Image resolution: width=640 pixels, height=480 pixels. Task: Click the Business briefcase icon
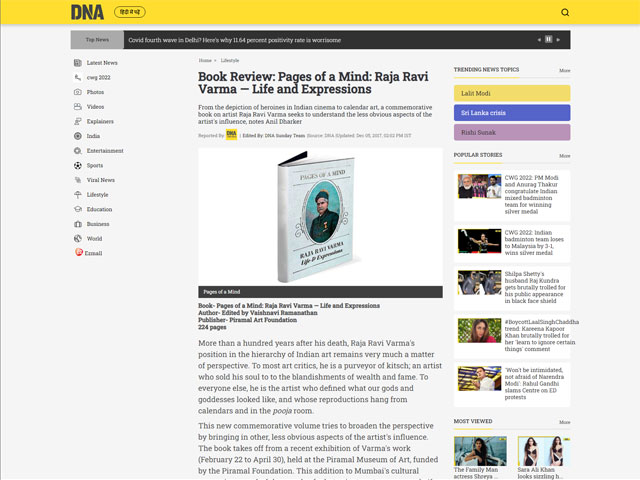point(78,224)
